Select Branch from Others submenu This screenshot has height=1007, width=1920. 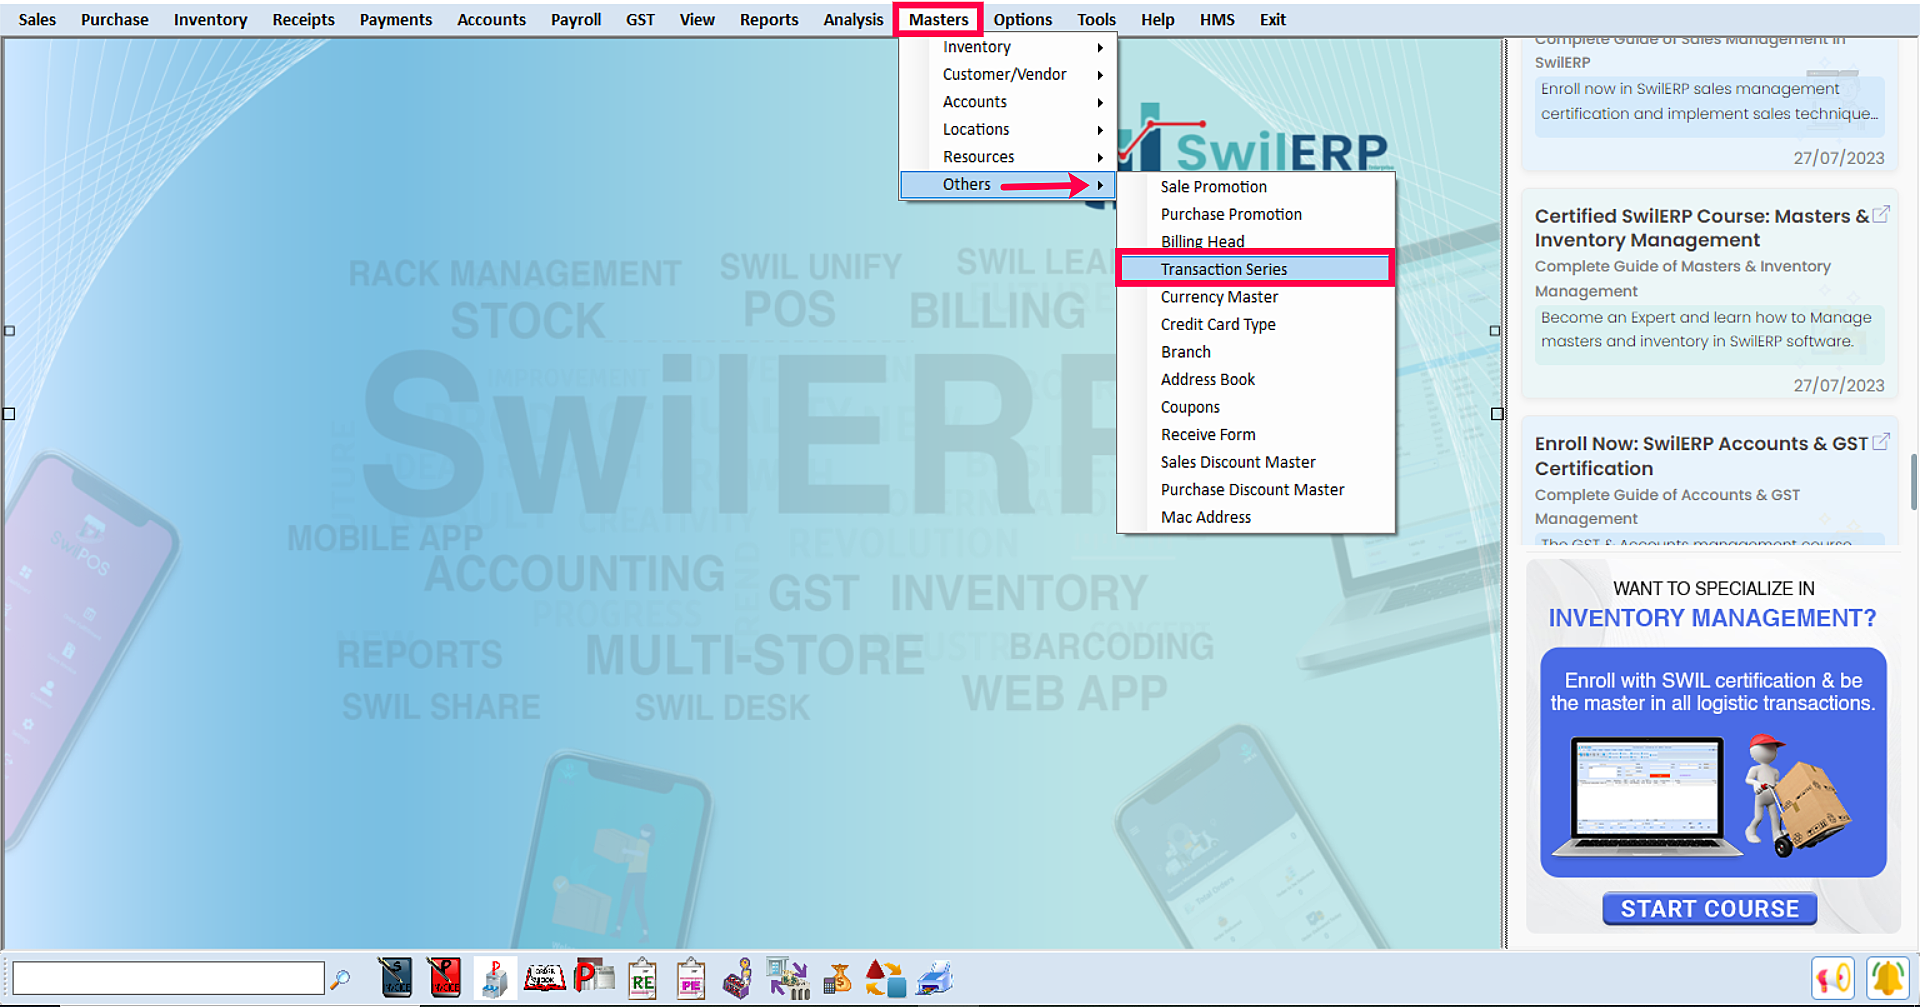click(1256, 352)
